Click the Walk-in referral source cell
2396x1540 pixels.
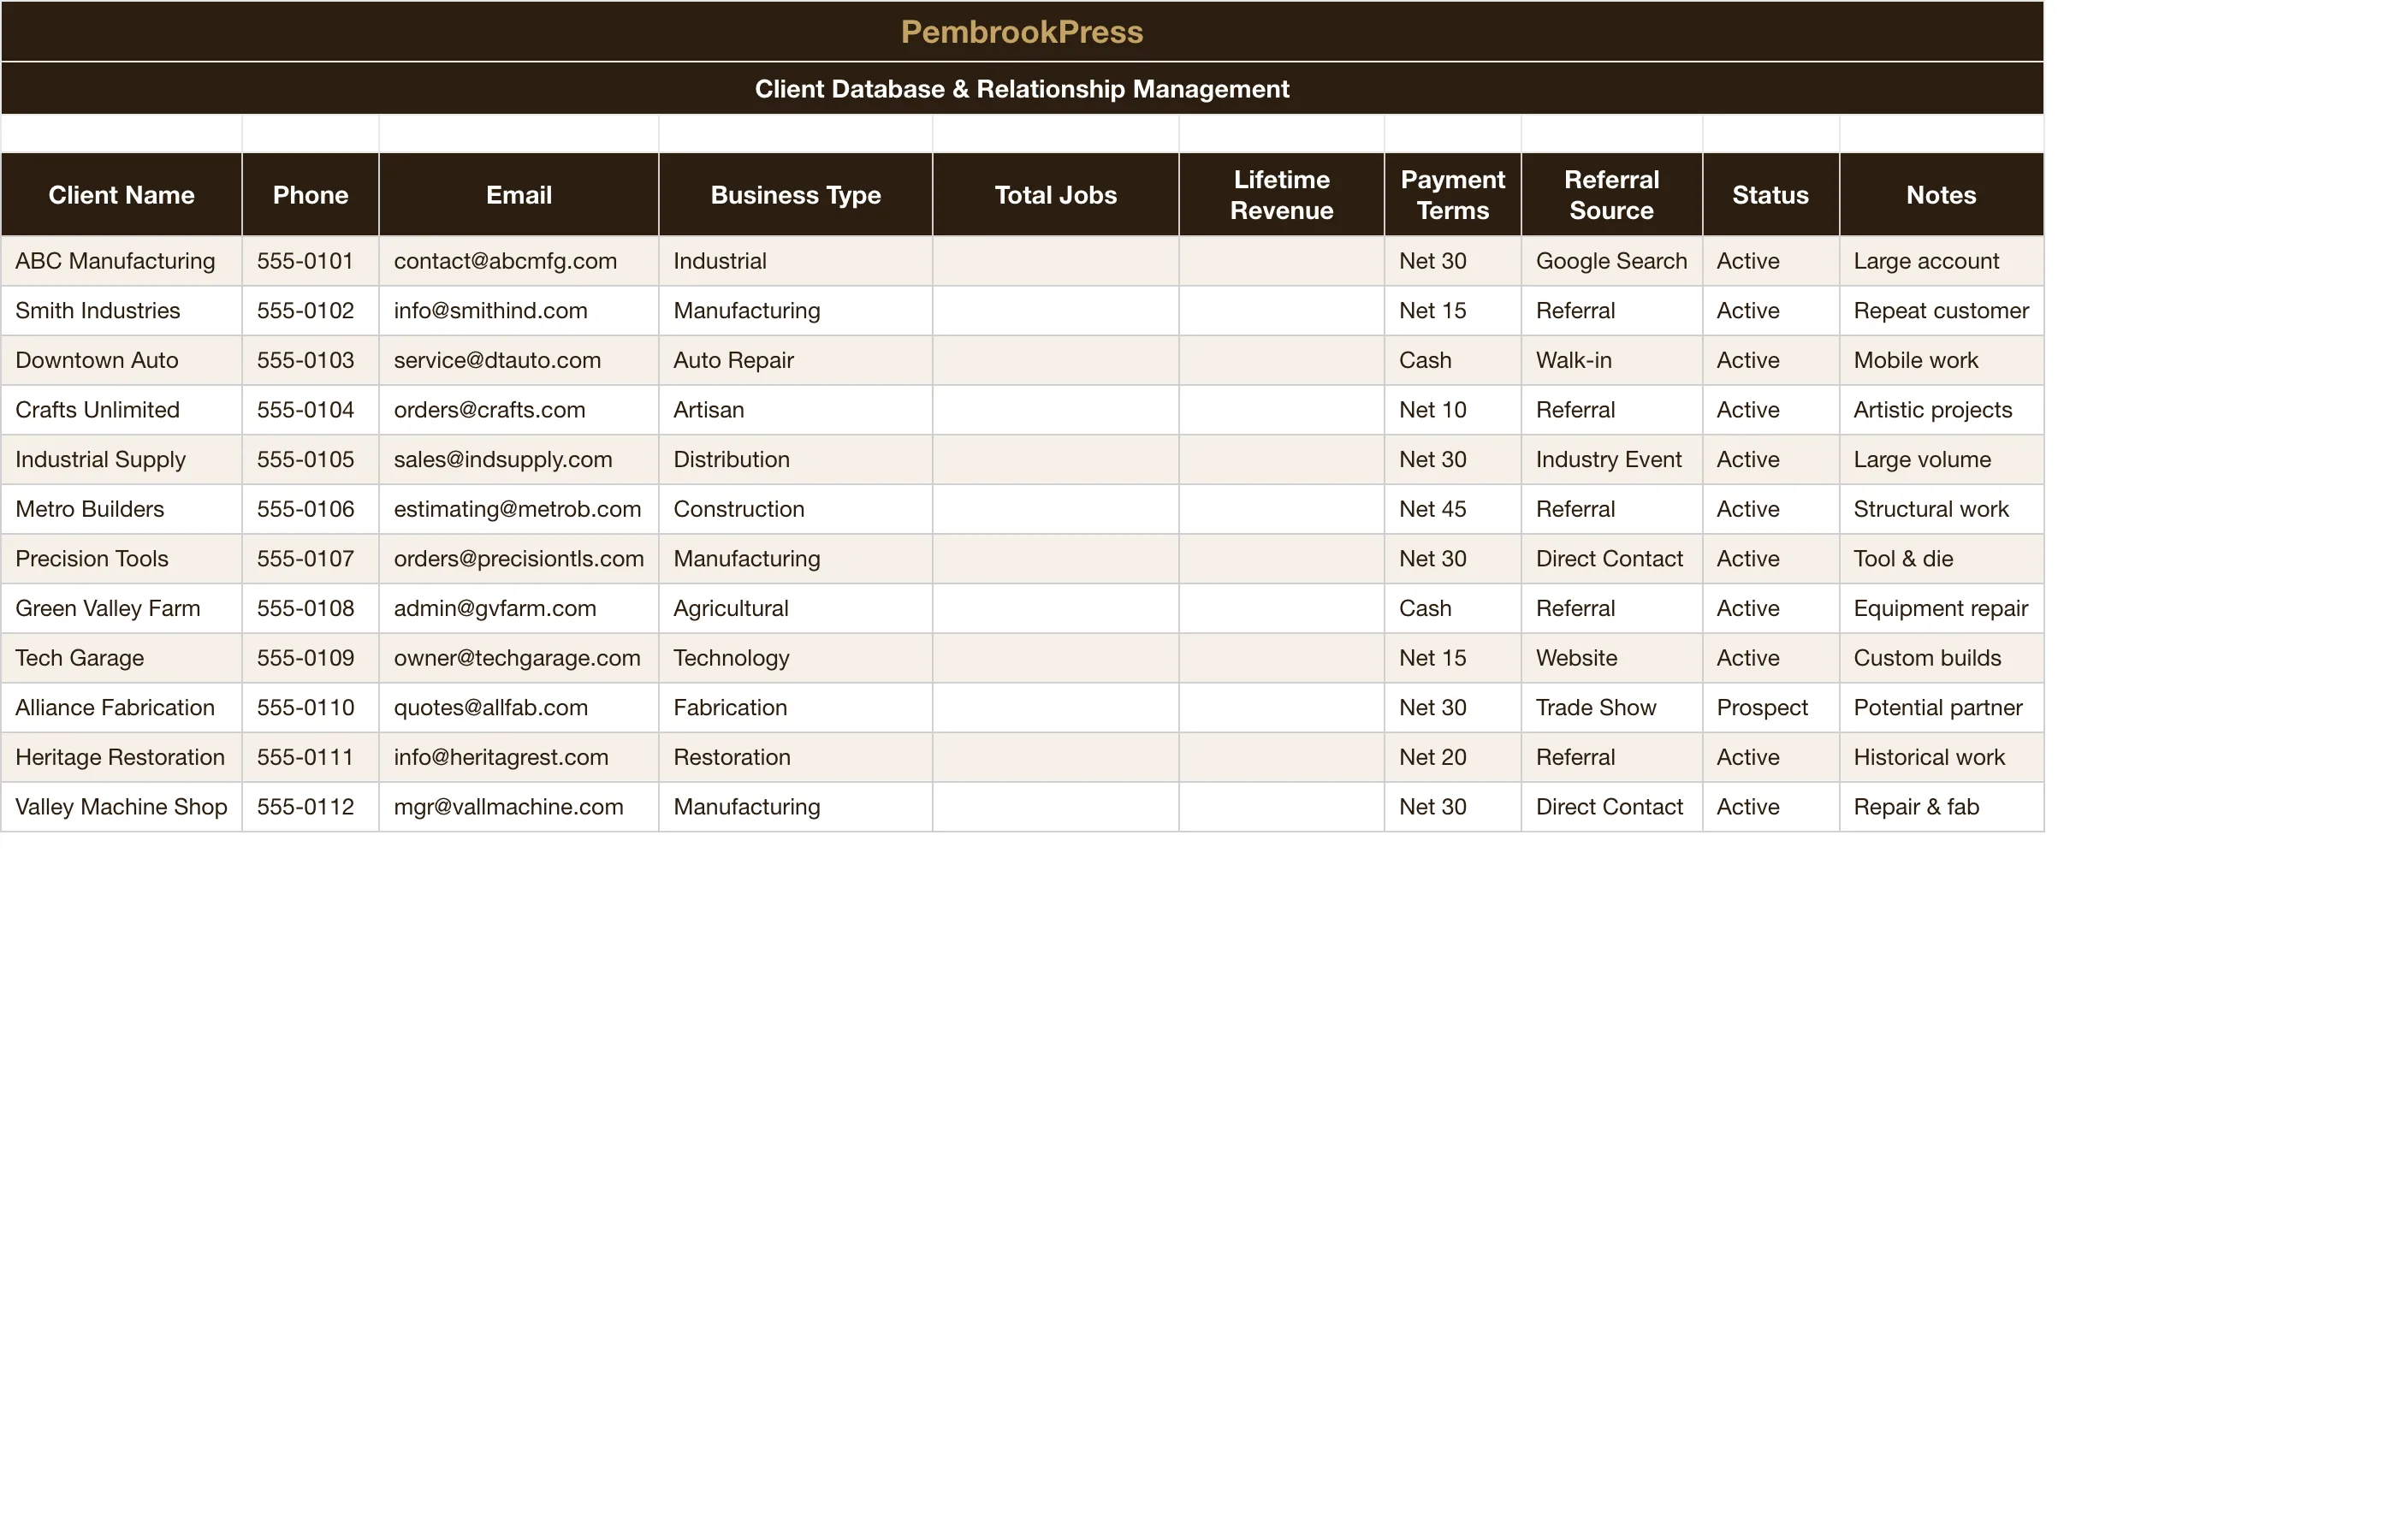pyautogui.click(x=1611, y=360)
